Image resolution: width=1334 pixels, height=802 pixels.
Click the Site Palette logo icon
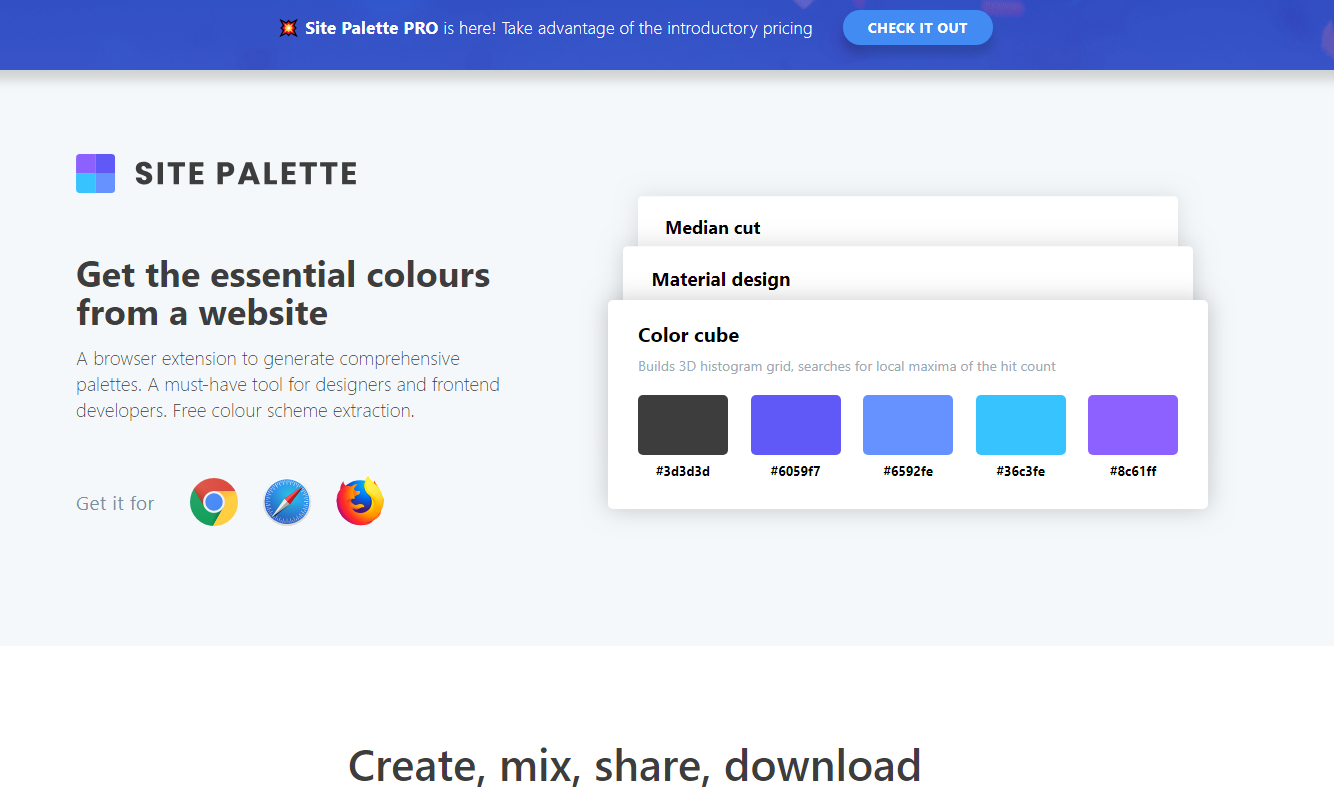(96, 173)
